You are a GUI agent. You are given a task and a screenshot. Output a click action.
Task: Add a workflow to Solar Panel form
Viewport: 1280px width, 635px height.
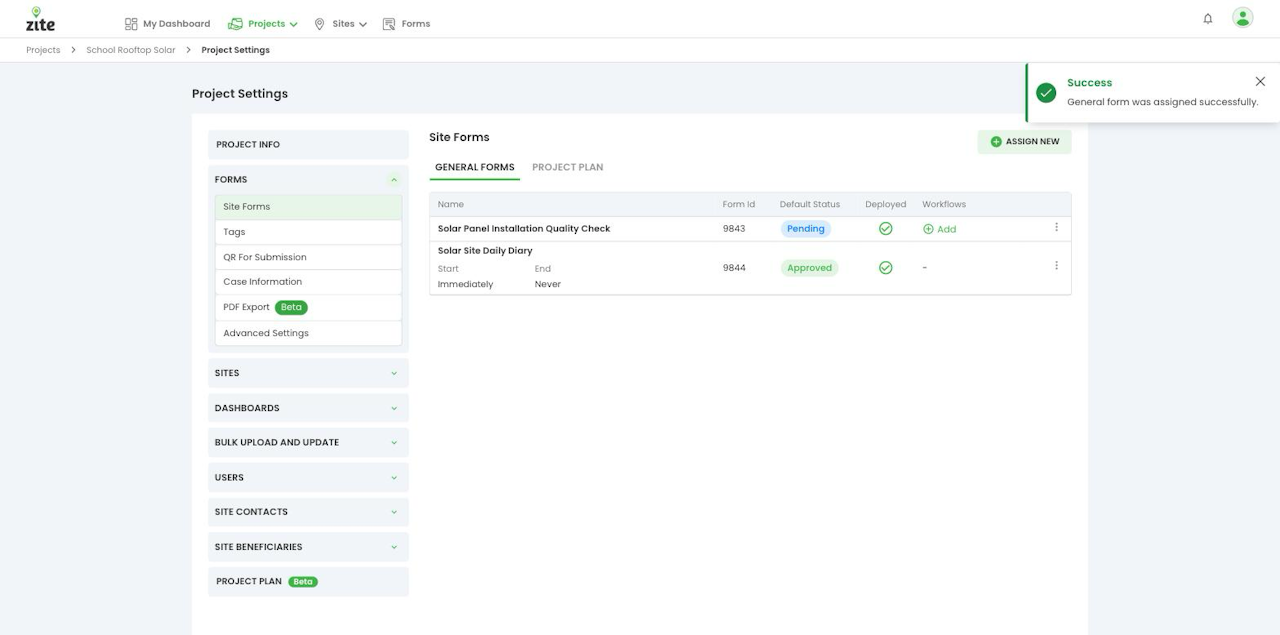940,229
